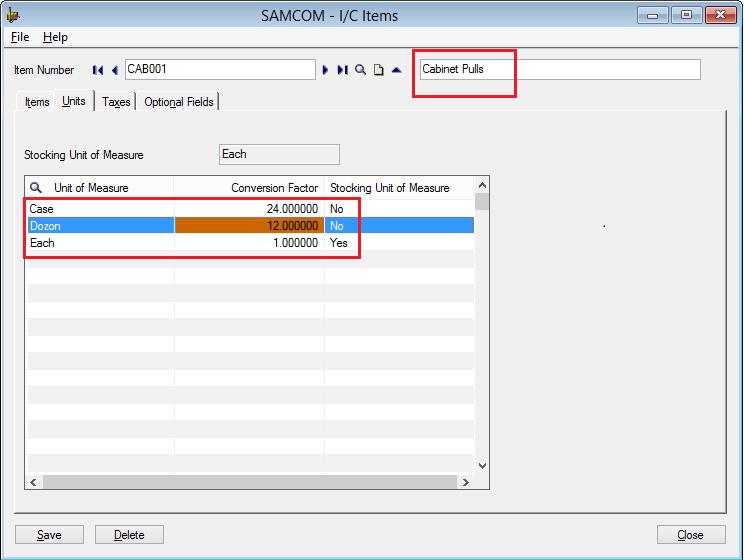Maximize the I/C Items window
744x560 pixels.
pos(686,16)
